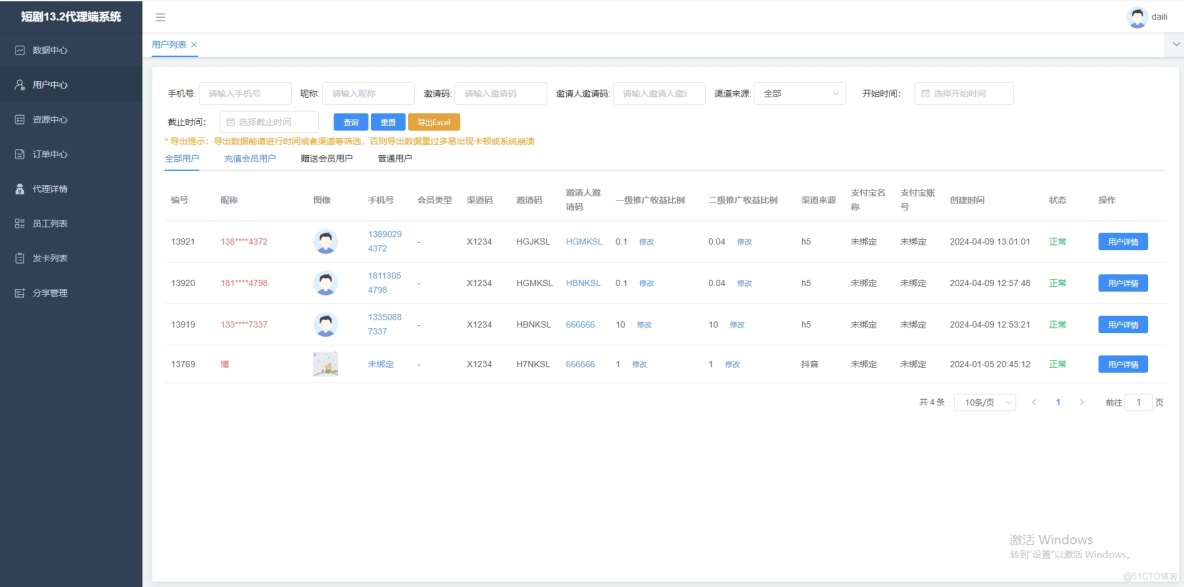This screenshot has width=1184, height=587.
Task: Click 修改 next to ratio 10 for user 13919
Action: click(x=643, y=323)
